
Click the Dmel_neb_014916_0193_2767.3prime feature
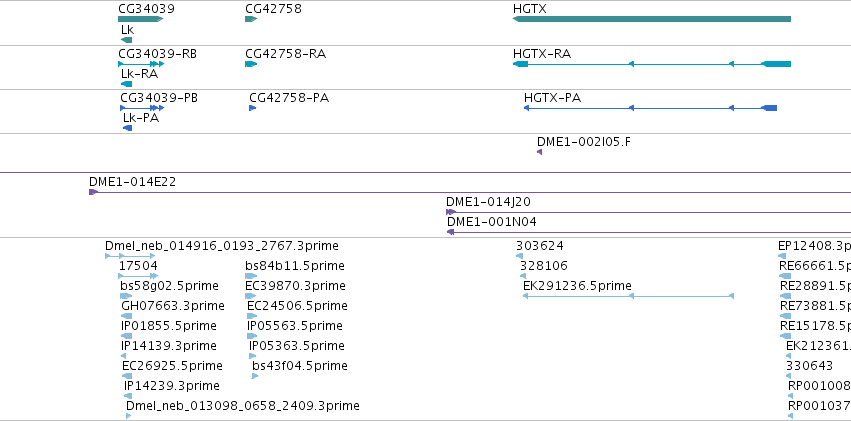[x=130, y=256]
